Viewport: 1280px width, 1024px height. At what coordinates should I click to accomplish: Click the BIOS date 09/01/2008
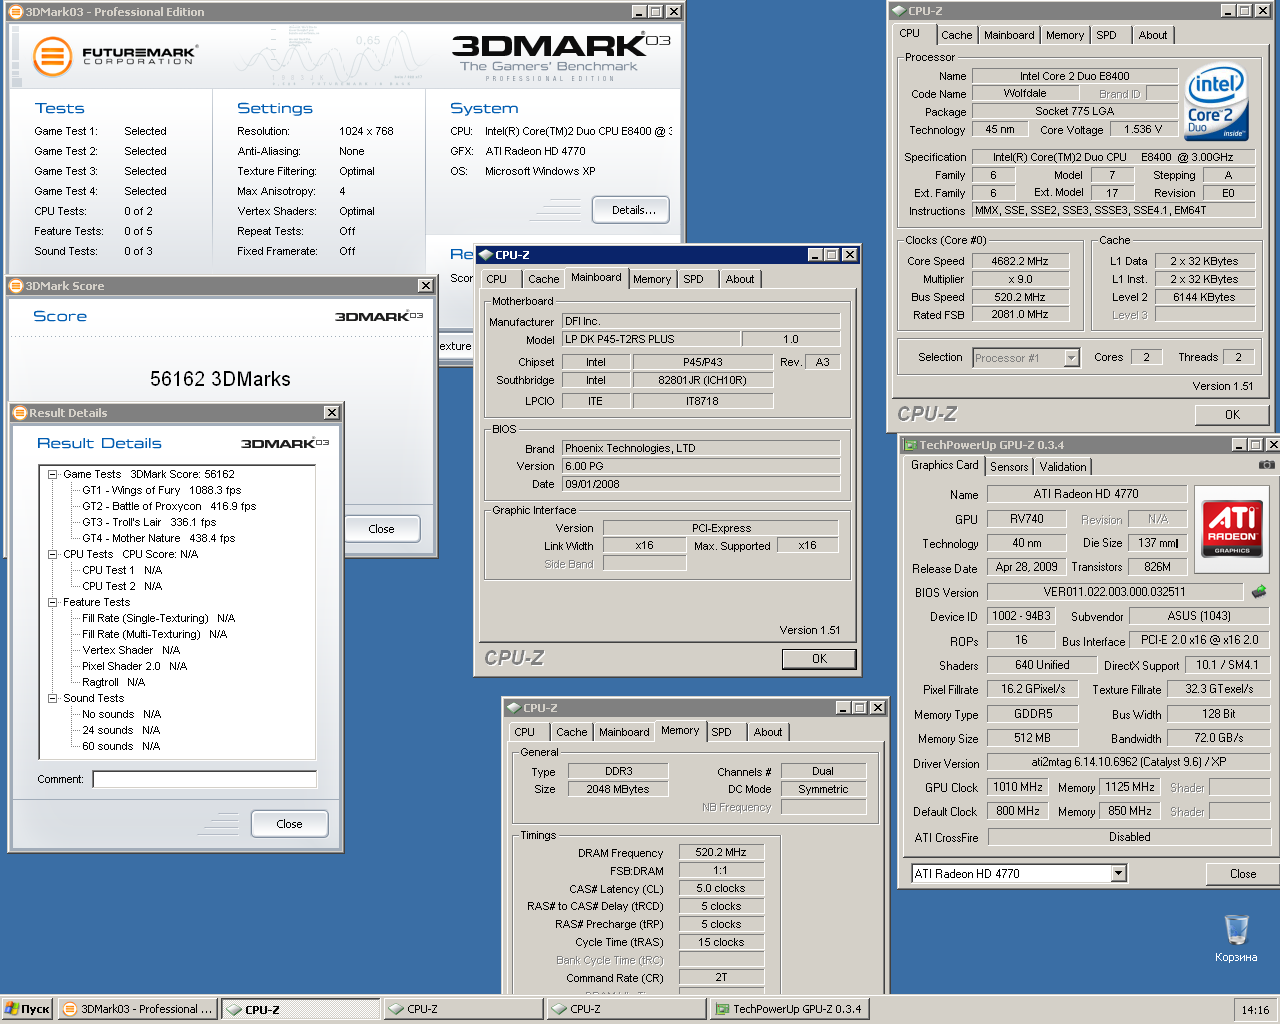click(x=700, y=484)
